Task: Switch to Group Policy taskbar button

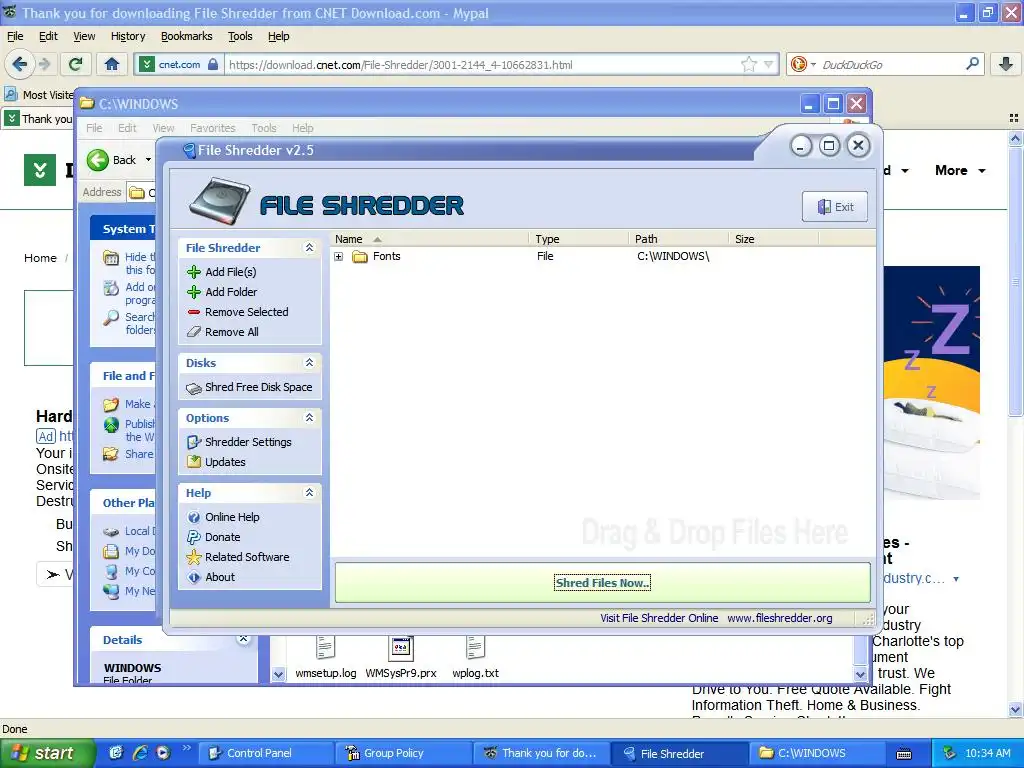Action: pyautogui.click(x=402, y=753)
